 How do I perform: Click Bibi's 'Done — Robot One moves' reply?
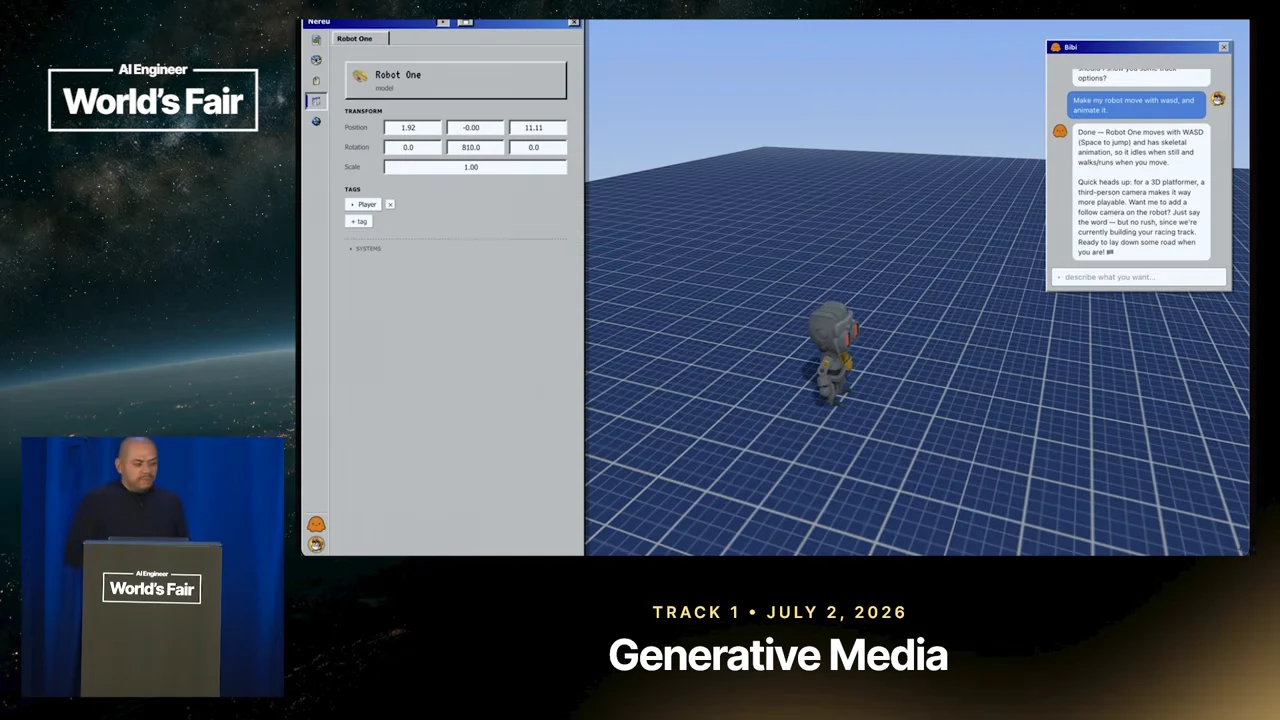pos(1141,192)
